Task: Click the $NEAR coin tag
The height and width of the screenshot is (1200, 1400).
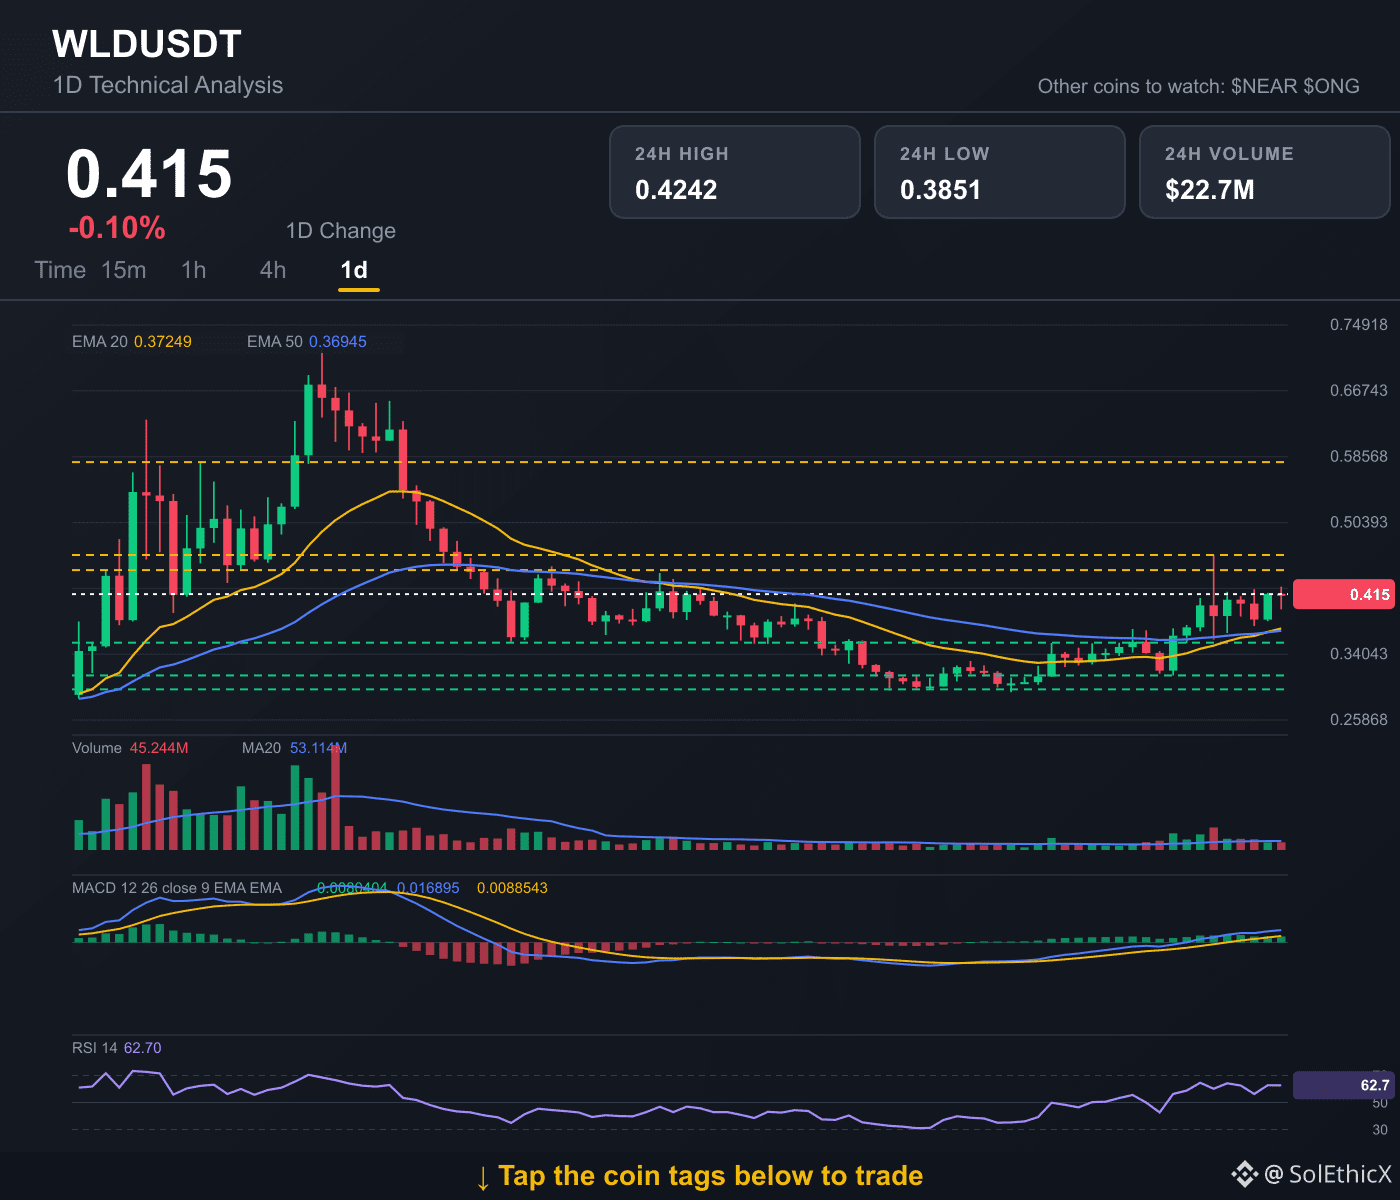Action: 1264,86
